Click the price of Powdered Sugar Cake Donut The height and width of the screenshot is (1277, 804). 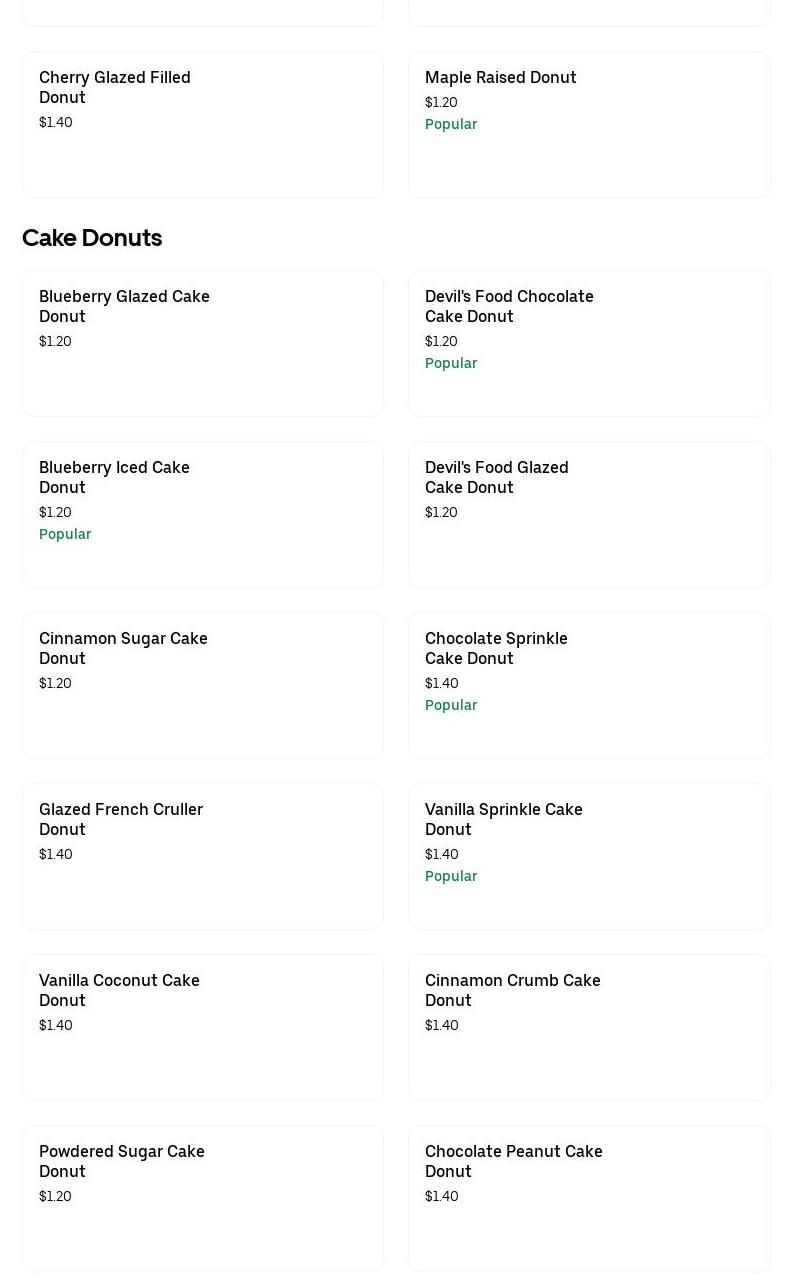pyautogui.click(x=55, y=1196)
